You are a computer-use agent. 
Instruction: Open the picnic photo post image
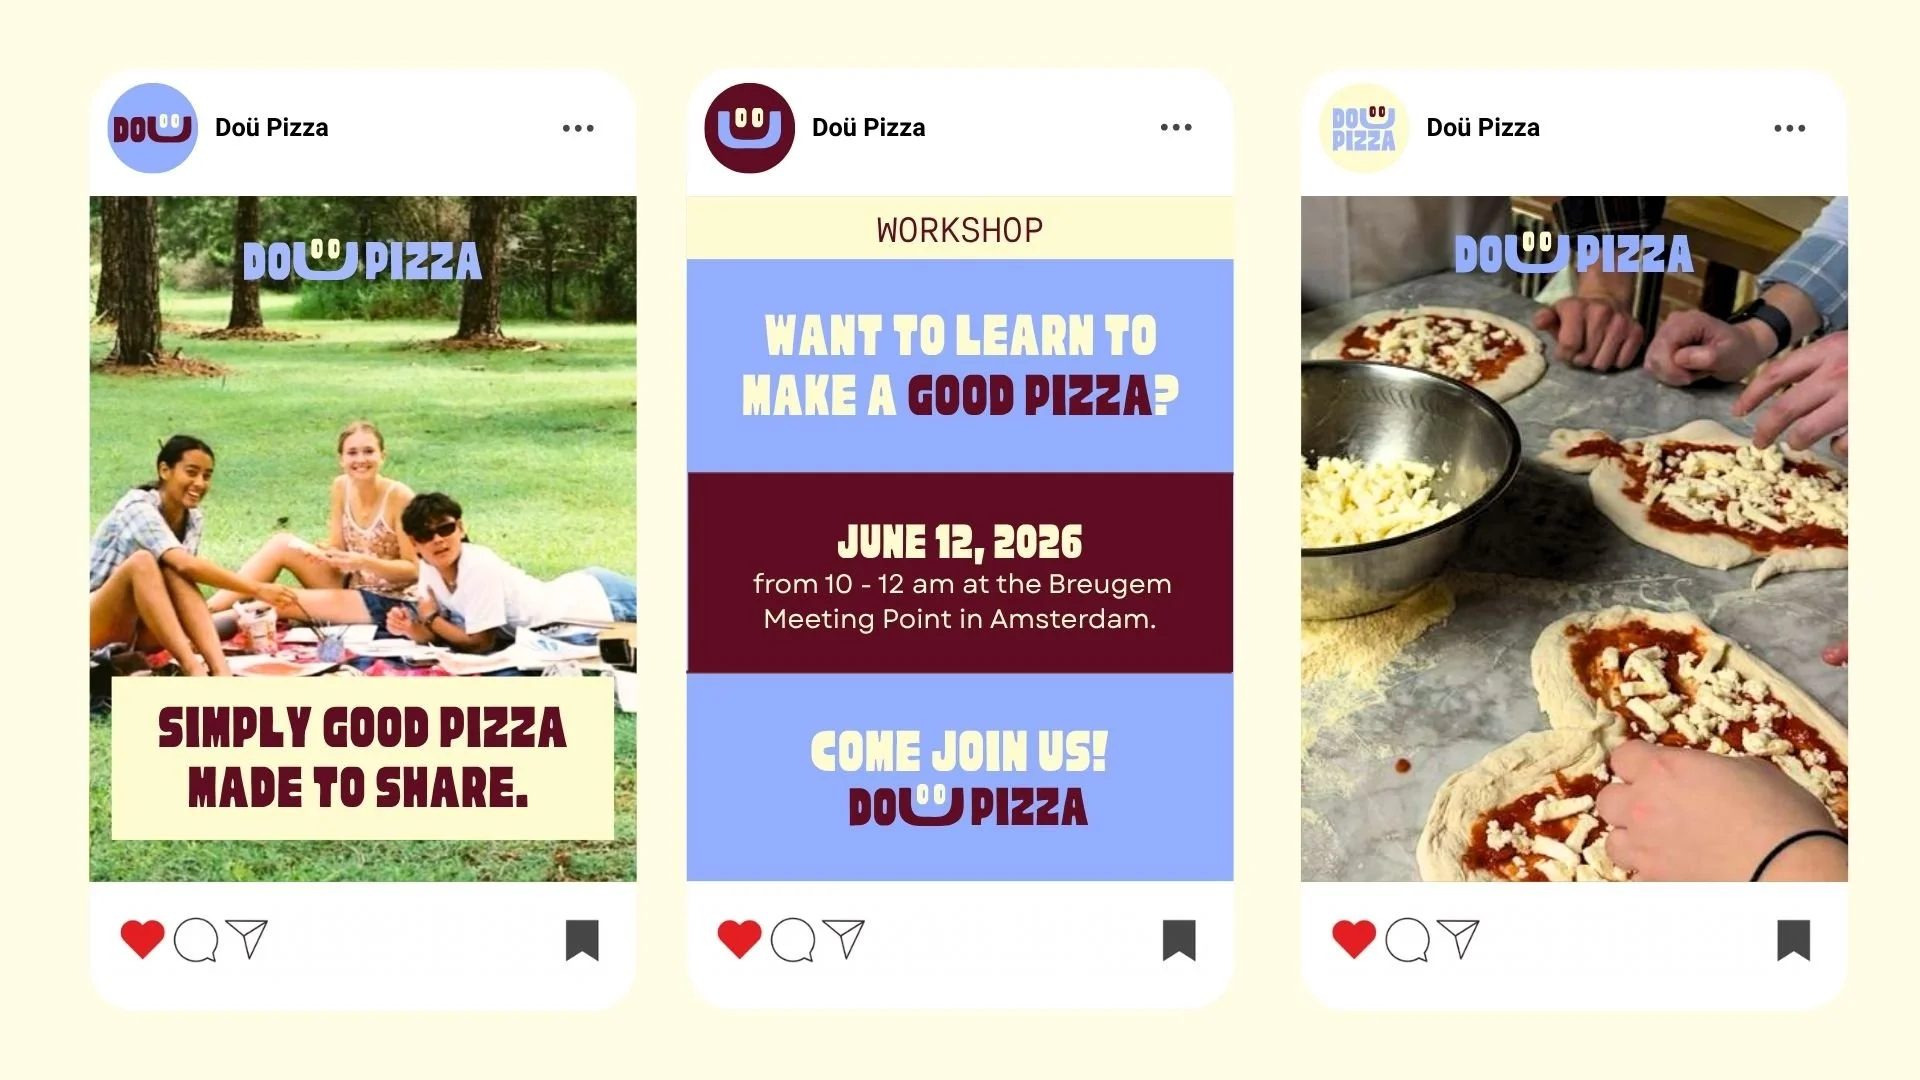[x=363, y=538]
